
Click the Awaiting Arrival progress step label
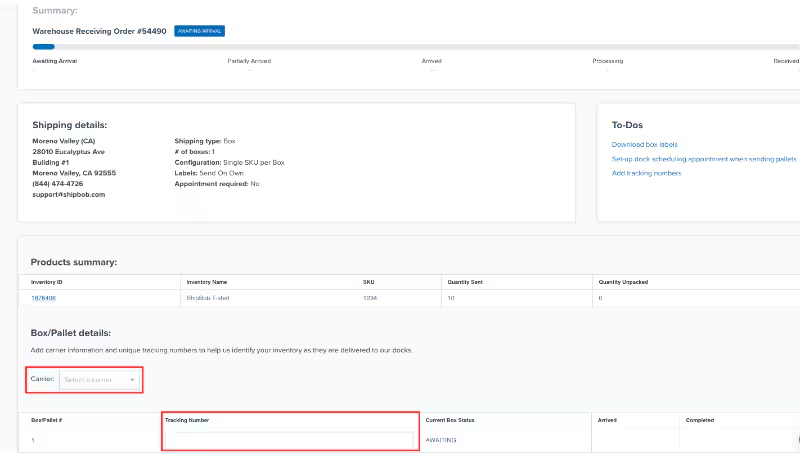55,61
